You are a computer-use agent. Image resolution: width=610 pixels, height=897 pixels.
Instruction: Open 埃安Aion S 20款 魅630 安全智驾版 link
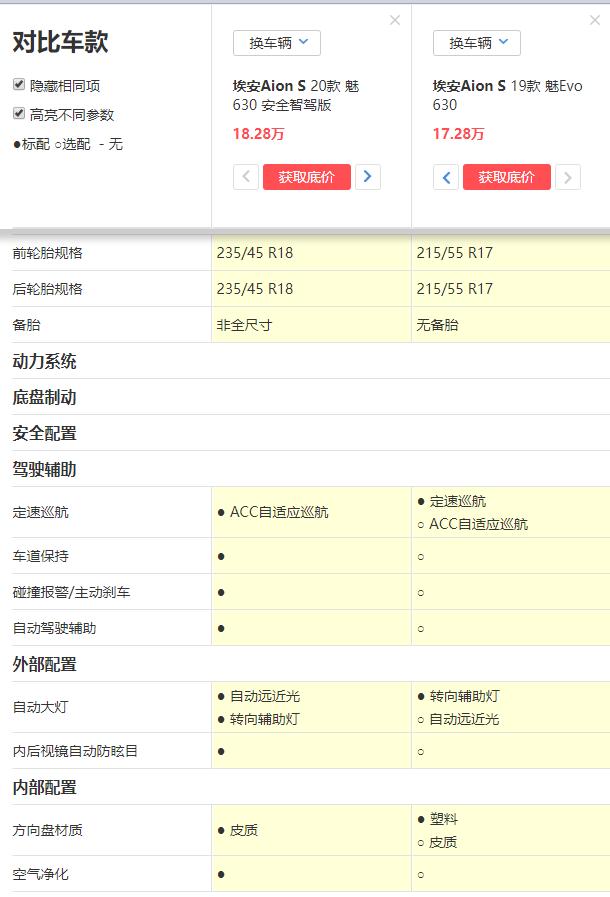(296, 95)
